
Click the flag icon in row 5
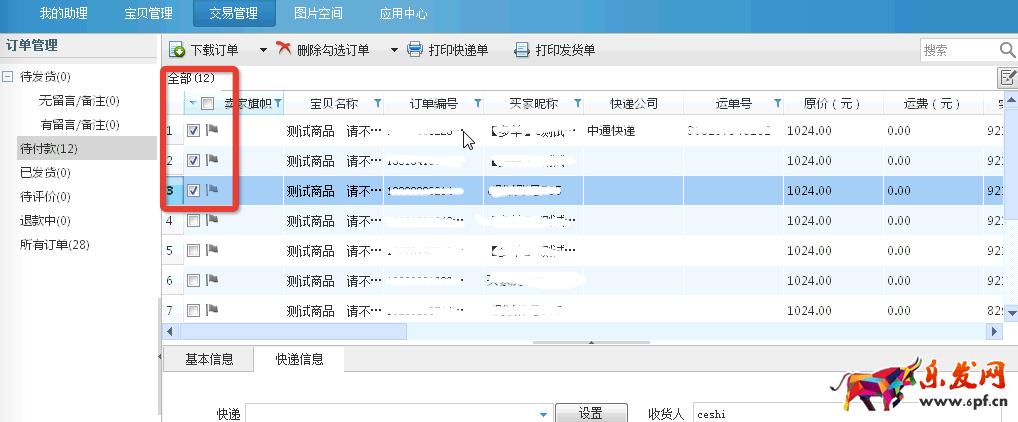click(x=212, y=250)
